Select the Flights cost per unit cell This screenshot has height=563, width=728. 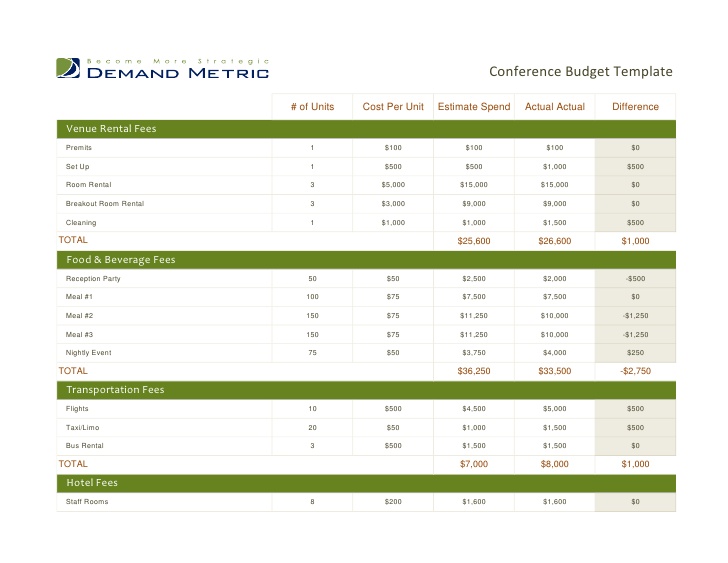click(393, 409)
